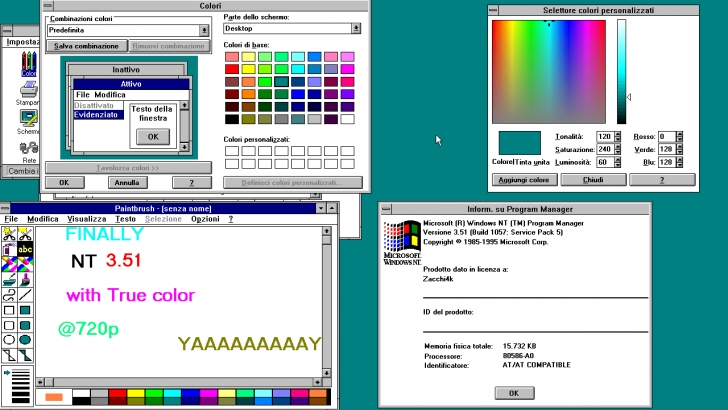The height and width of the screenshot is (410, 728).
Task: Click the luminosity slider bar
Action: [621, 72]
